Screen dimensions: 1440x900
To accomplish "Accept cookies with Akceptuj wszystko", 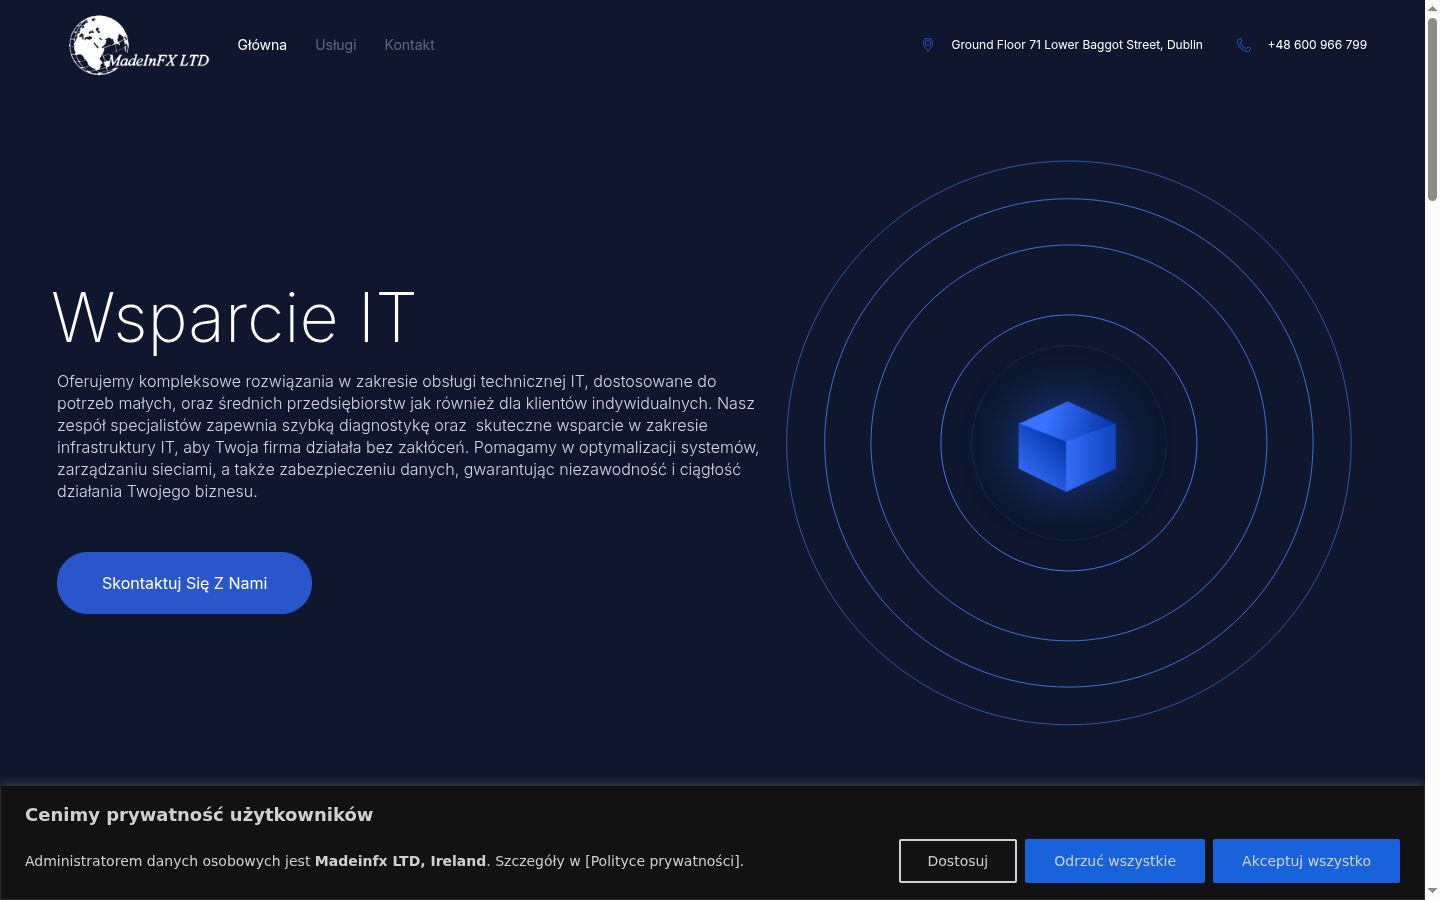I will [x=1306, y=861].
